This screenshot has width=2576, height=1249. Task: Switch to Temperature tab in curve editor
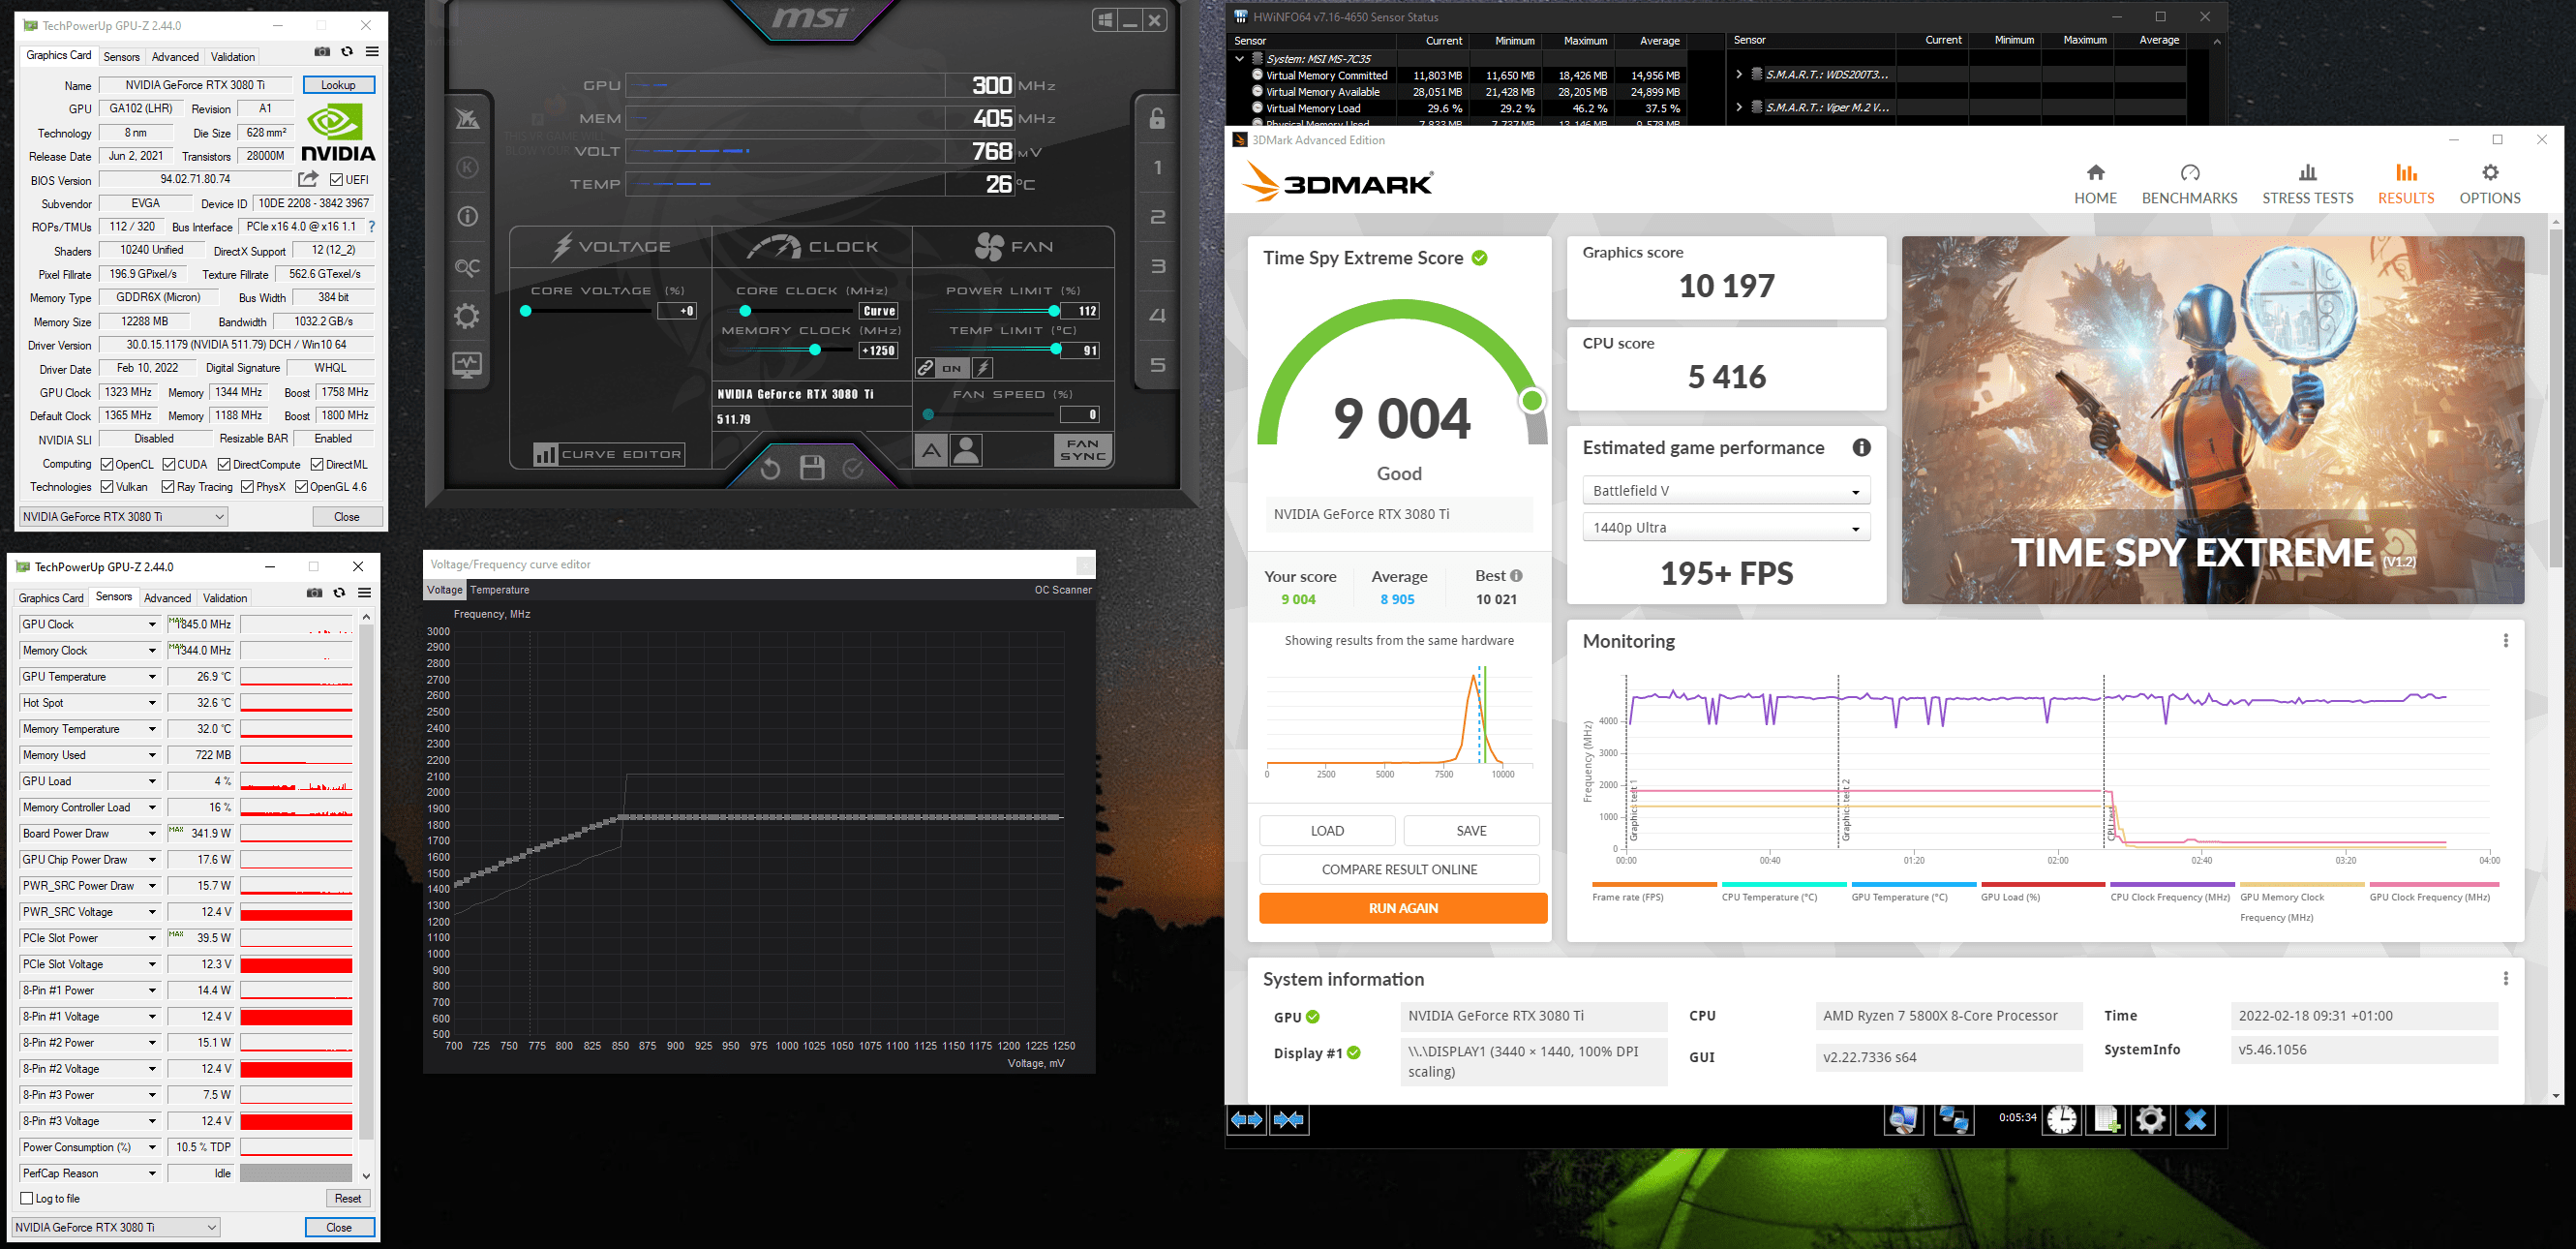click(500, 590)
